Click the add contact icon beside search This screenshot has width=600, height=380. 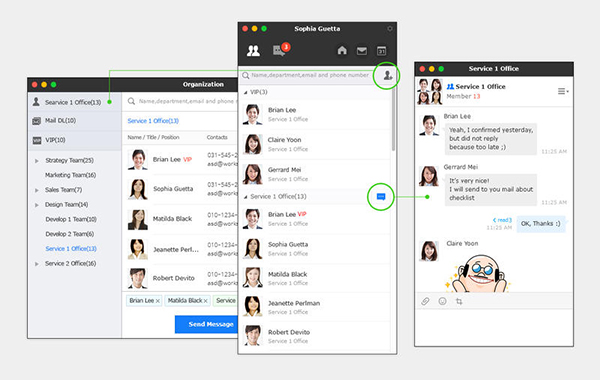pos(388,75)
